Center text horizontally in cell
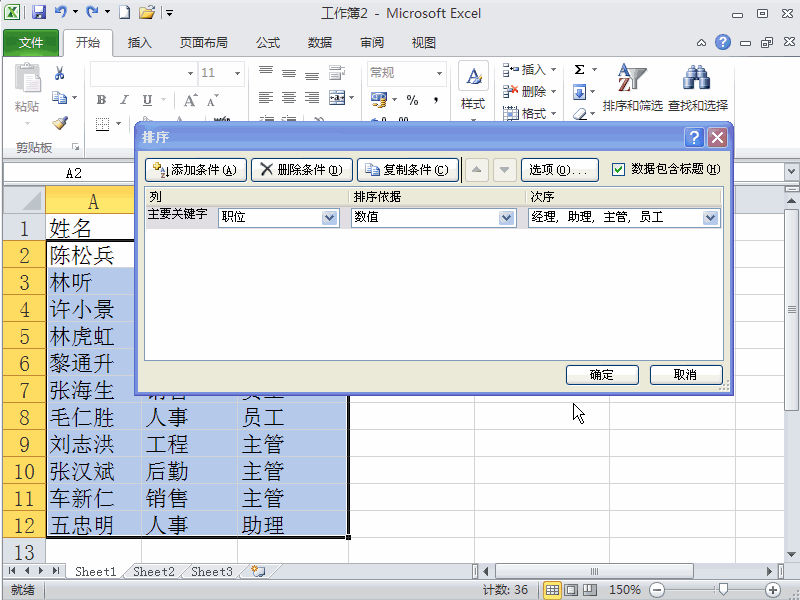The width and height of the screenshot is (800, 600). [x=289, y=97]
